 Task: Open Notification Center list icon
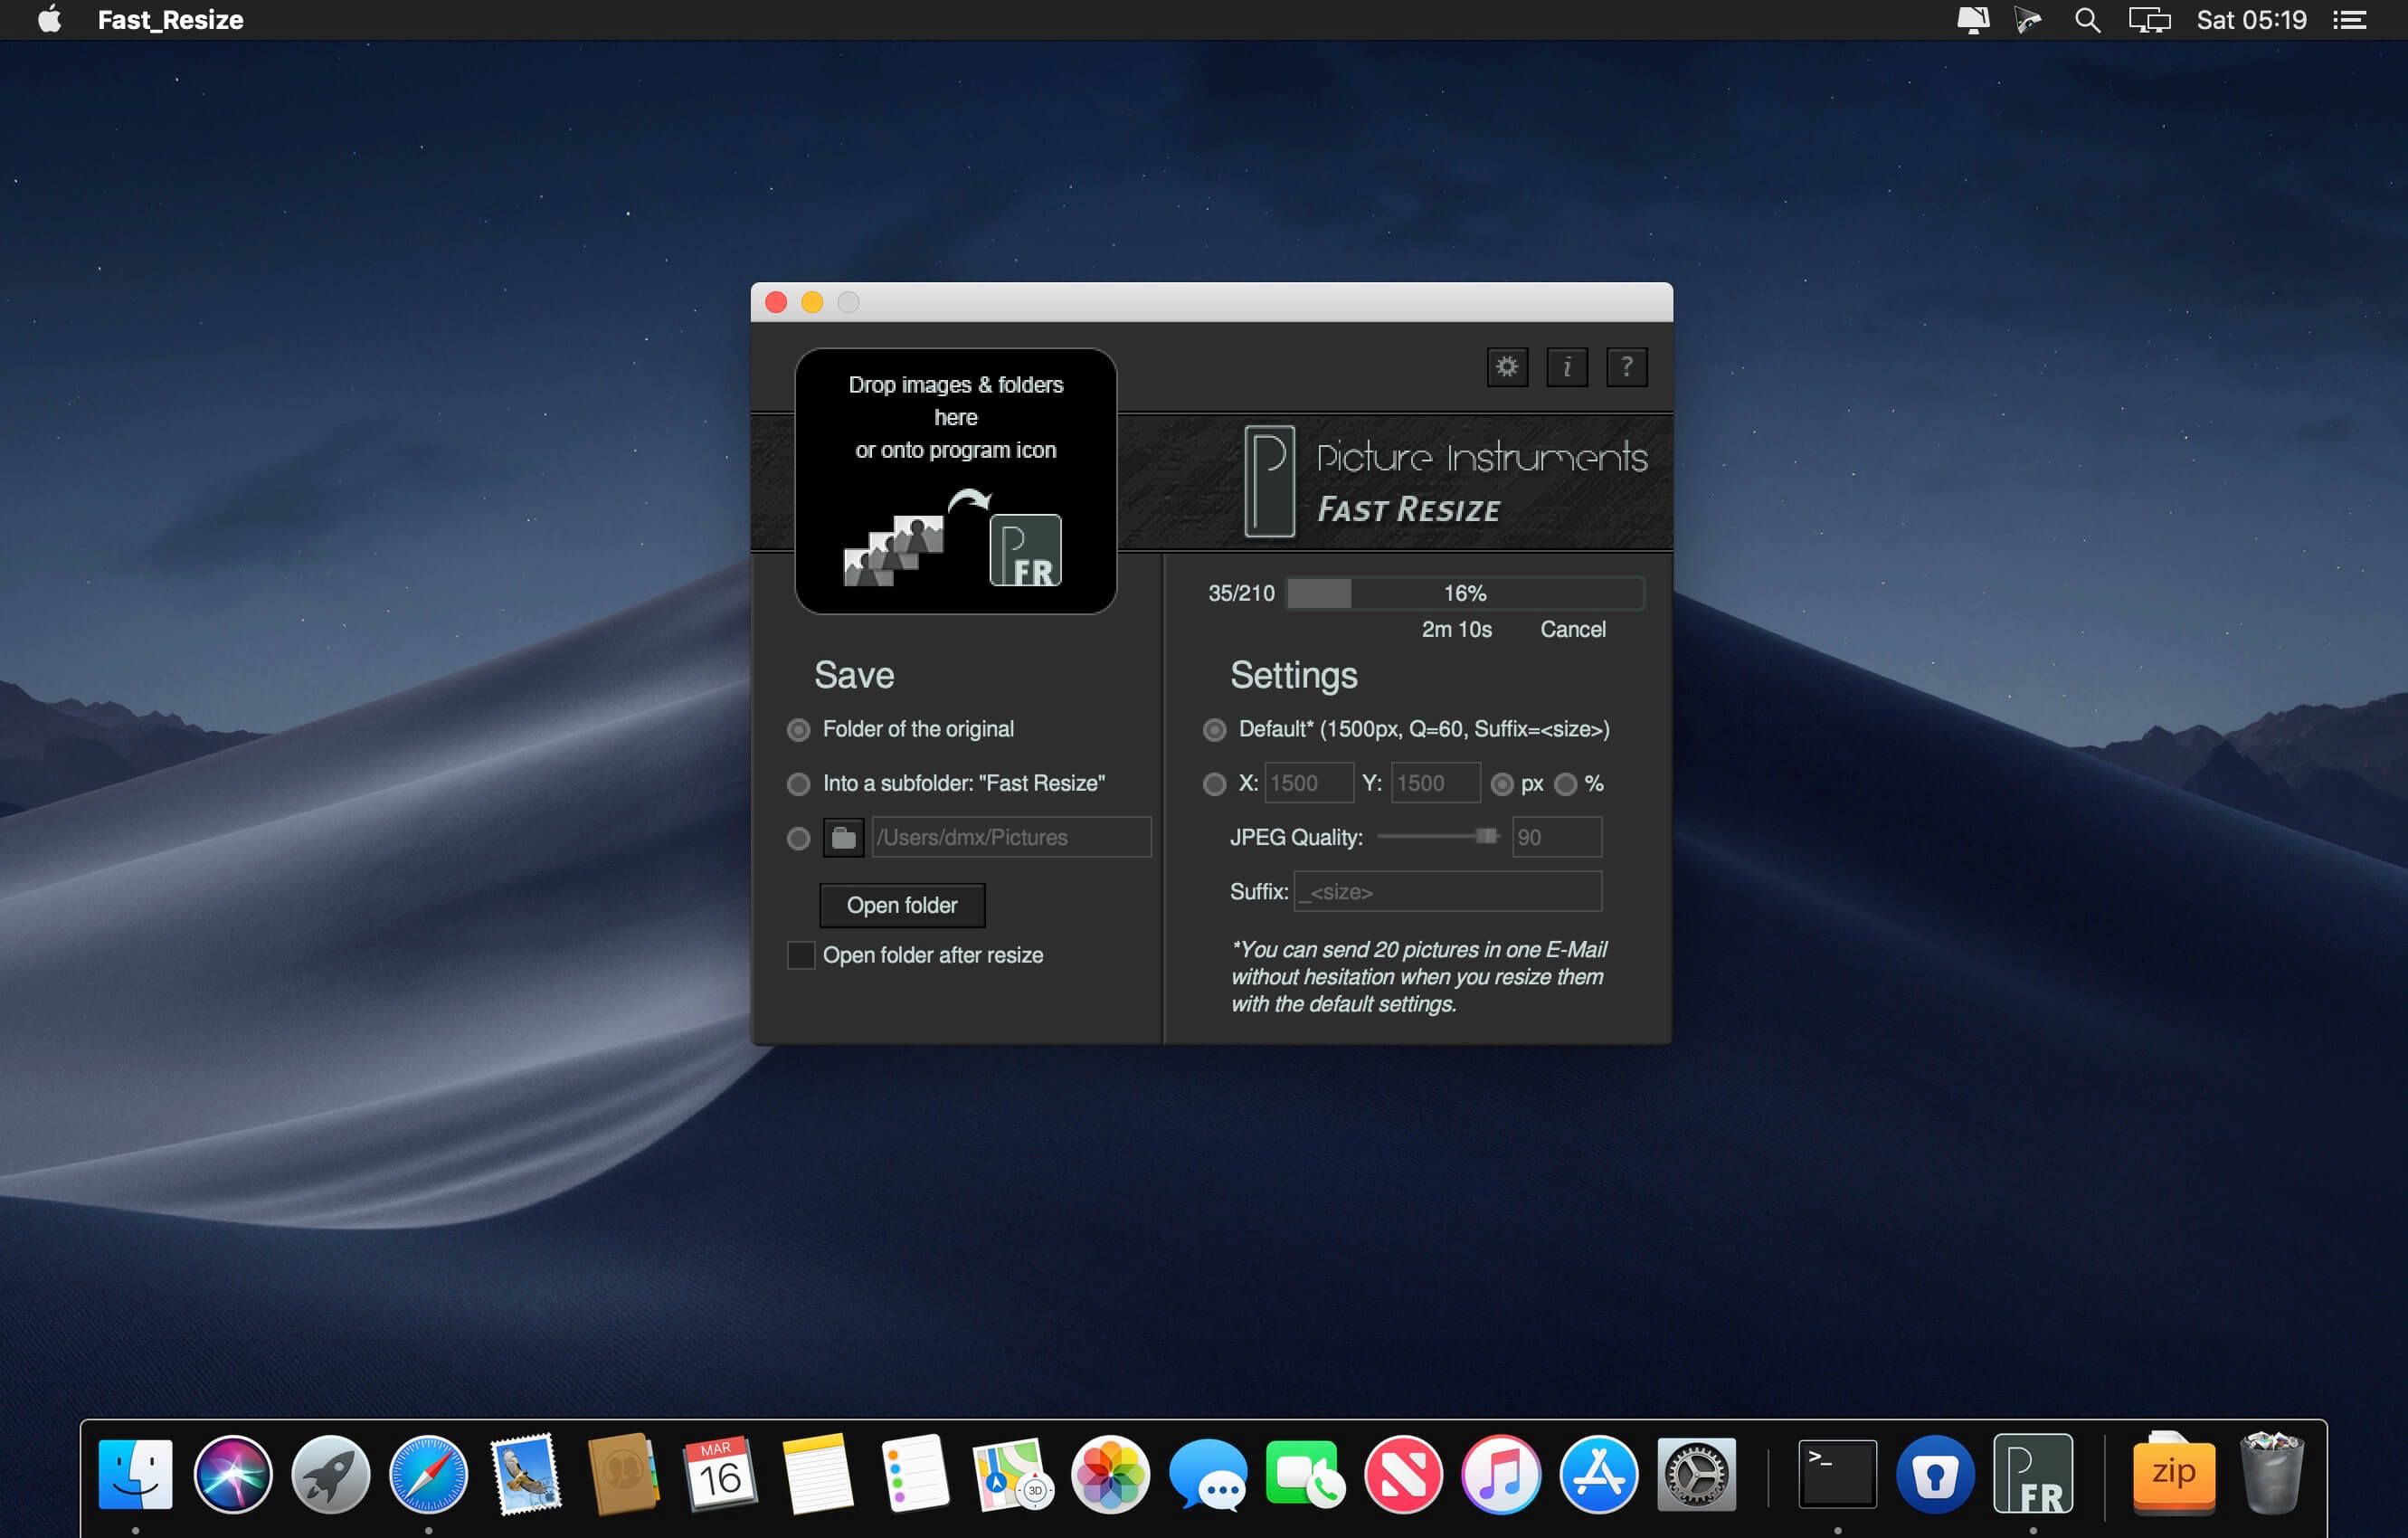2350,20
